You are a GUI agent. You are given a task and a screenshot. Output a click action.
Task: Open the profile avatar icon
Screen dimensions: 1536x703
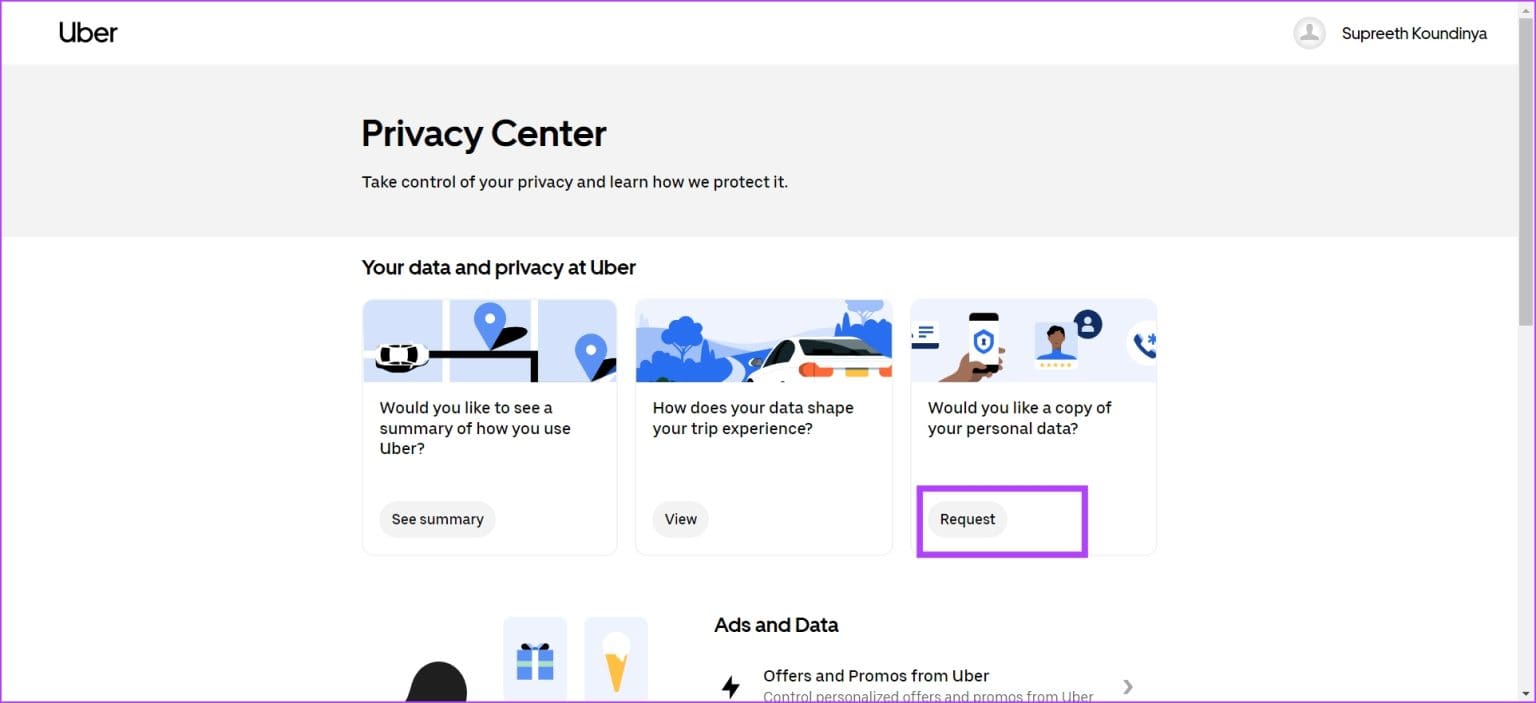pyautogui.click(x=1309, y=33)
